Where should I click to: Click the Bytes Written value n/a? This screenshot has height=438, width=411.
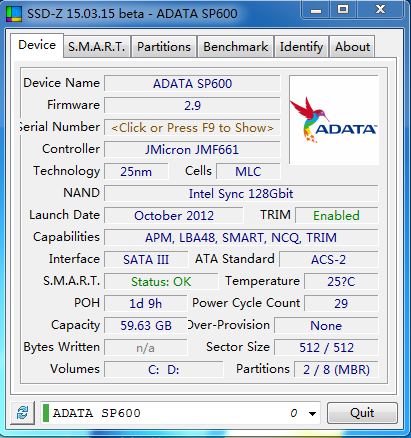tap(146, 348)
